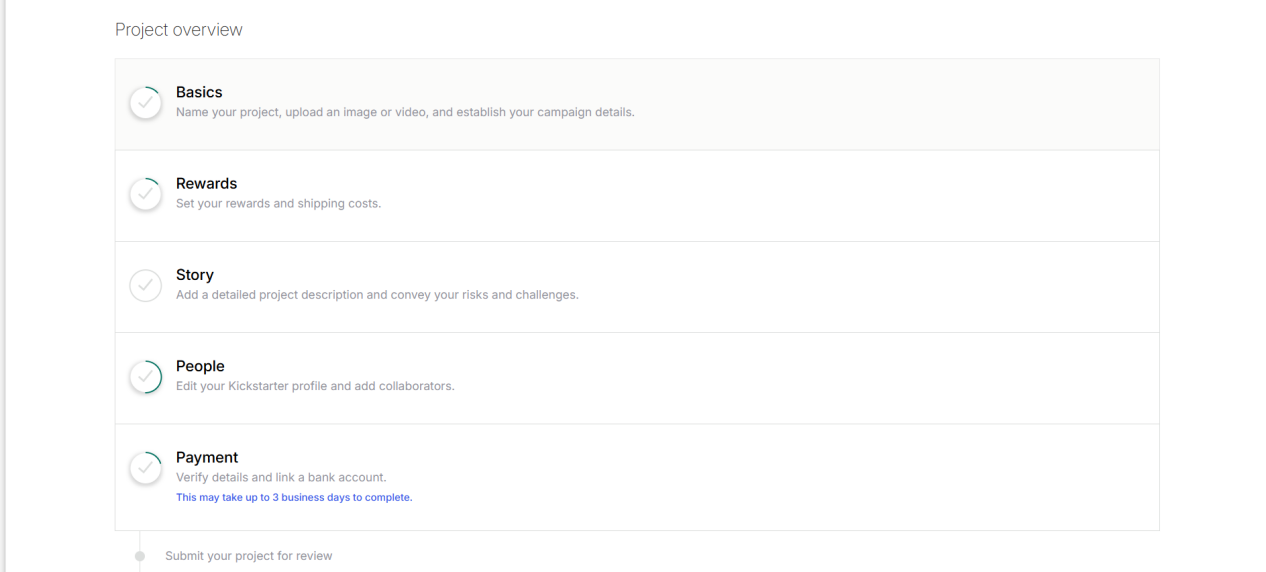
Task: Select the Payment section title
Action: pyautogui.click(x=207, y=457)
